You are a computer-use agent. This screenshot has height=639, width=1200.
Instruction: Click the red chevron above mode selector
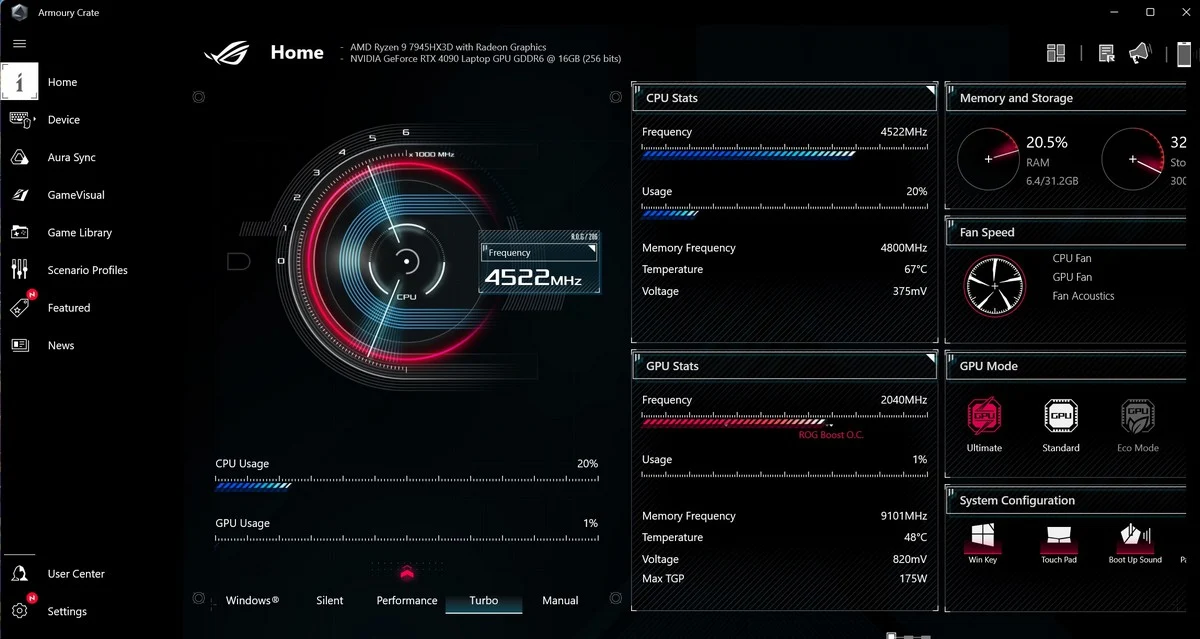pos(406,572)
